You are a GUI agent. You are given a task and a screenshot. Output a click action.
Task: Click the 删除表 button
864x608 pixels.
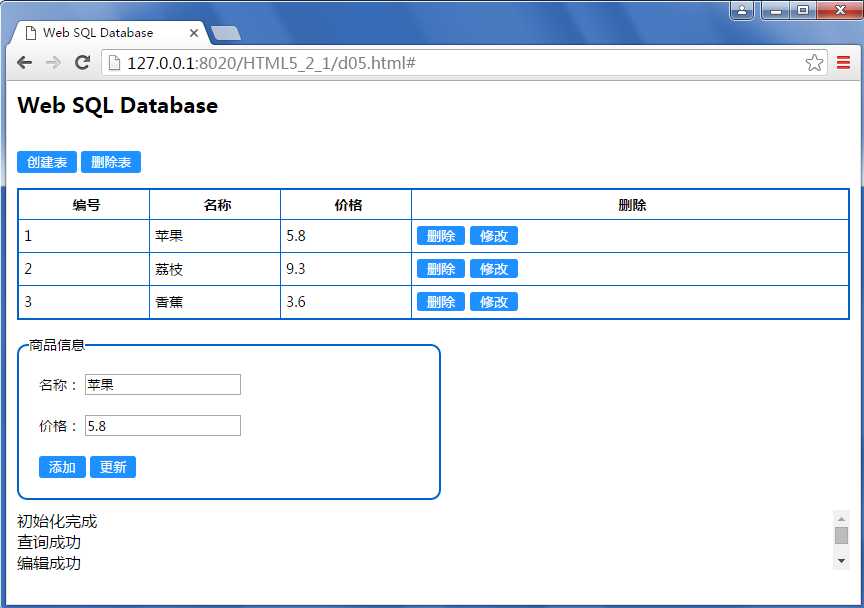(111, 162)
